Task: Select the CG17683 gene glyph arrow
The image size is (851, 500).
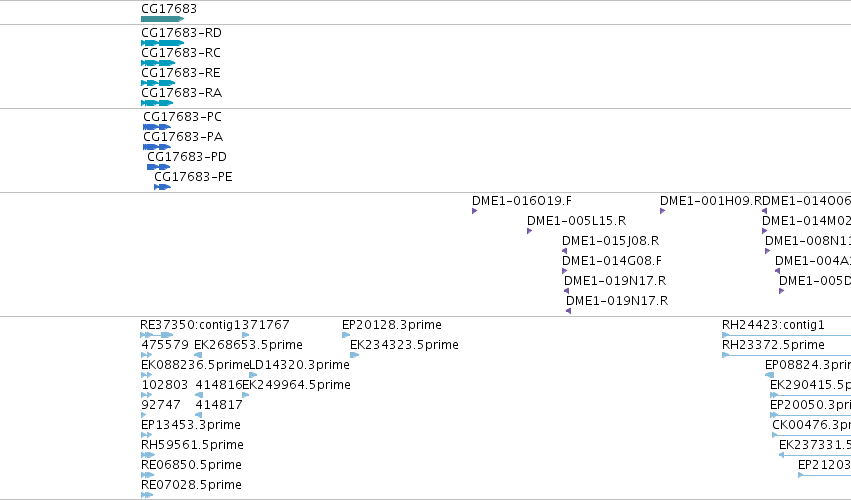Action: tap(162, 19)
